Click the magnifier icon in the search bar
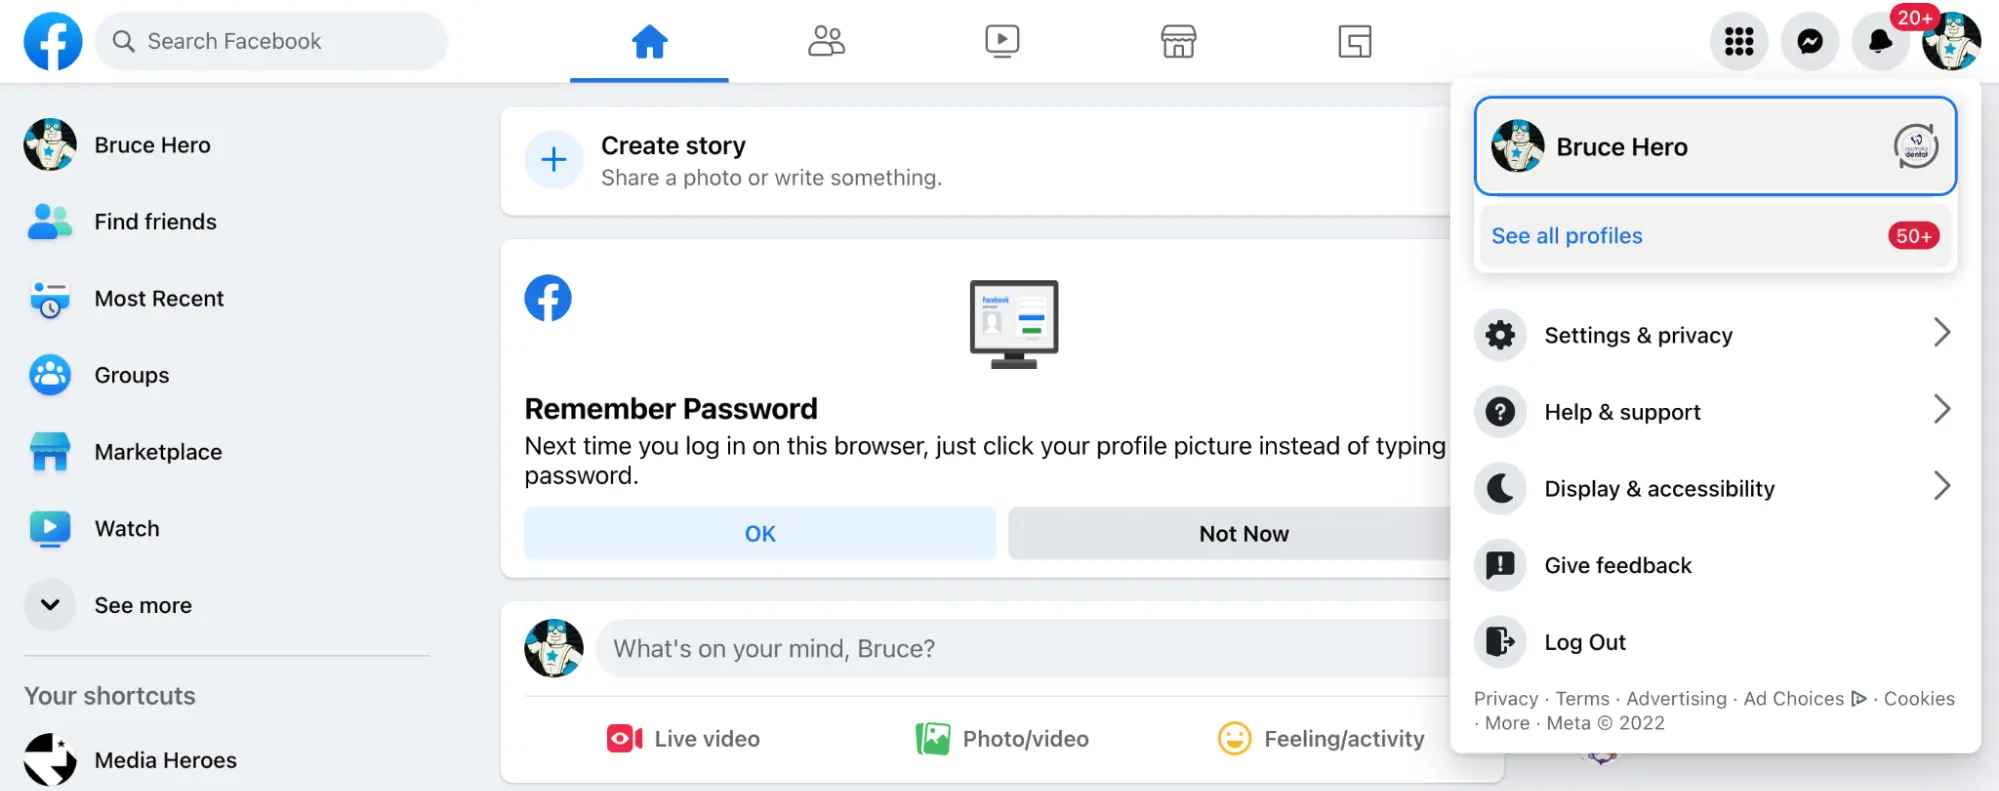 pyautogui.click(x=123, y=41)
